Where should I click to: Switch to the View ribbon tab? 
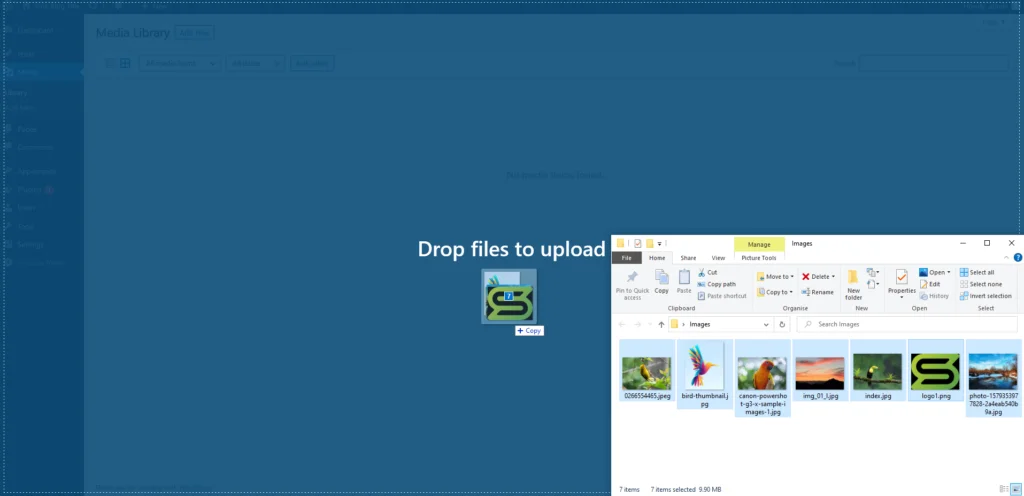(x=718, y=257)
